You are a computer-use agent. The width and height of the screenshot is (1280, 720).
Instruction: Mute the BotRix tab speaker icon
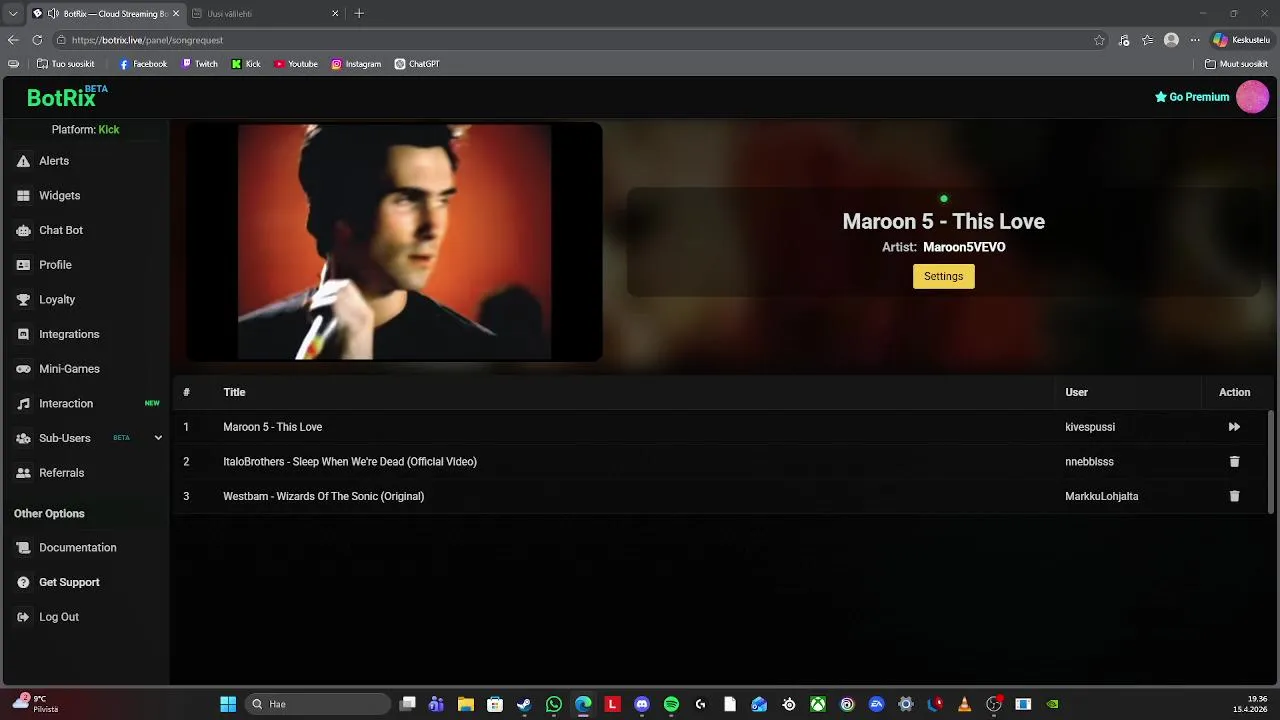[53, 14]
